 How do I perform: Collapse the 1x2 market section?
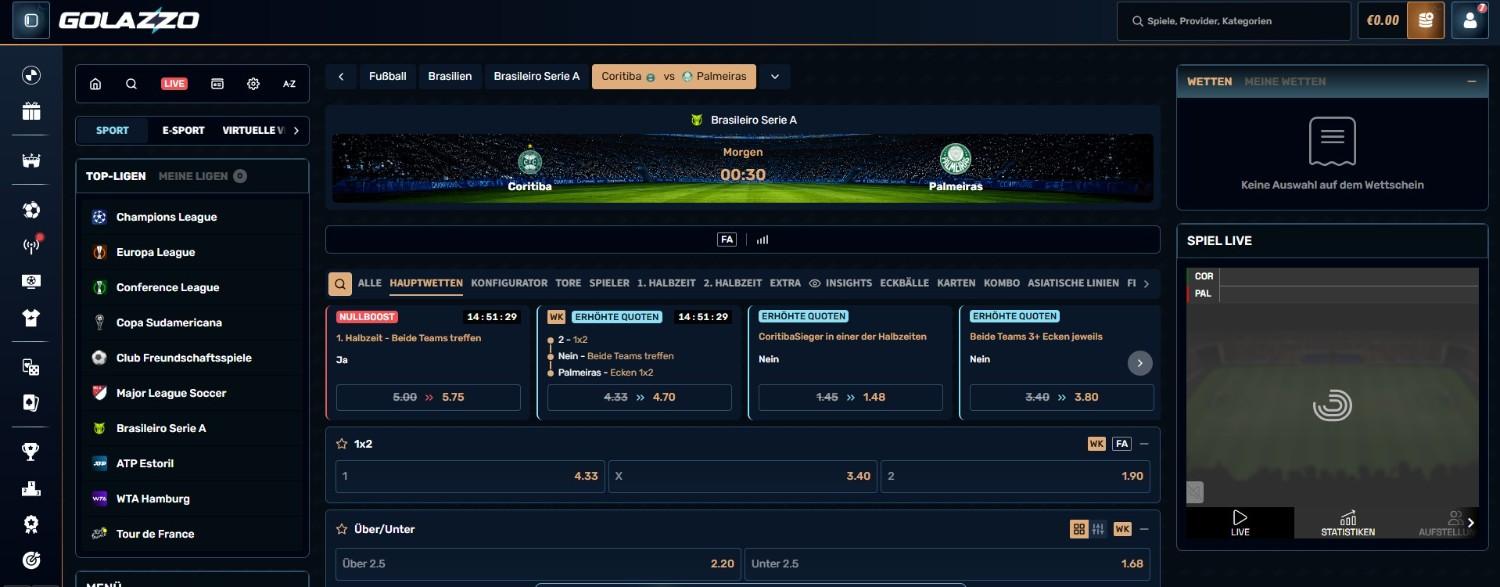(x=1144, y=444)
